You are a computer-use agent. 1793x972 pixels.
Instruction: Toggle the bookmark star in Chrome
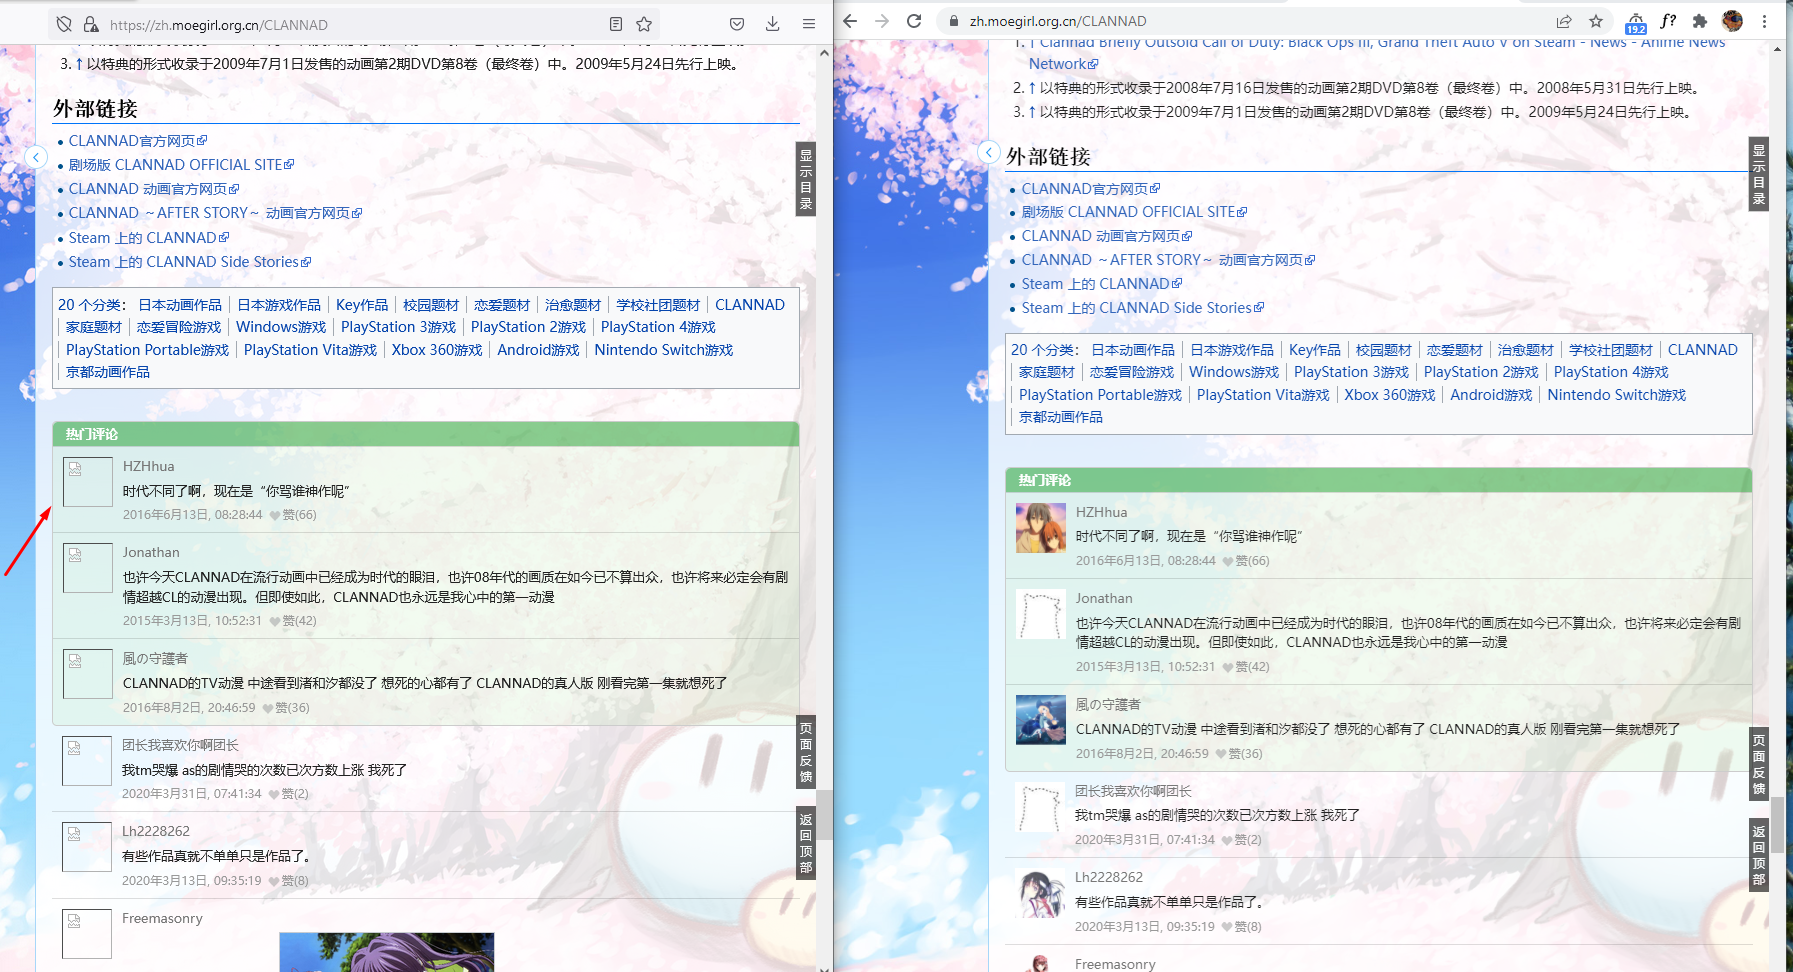[x=1596, y=20]
